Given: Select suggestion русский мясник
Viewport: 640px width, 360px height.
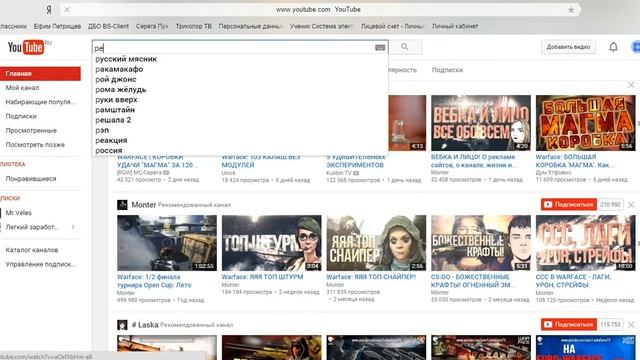Looking at the screenshot, I should pos(126,59).
